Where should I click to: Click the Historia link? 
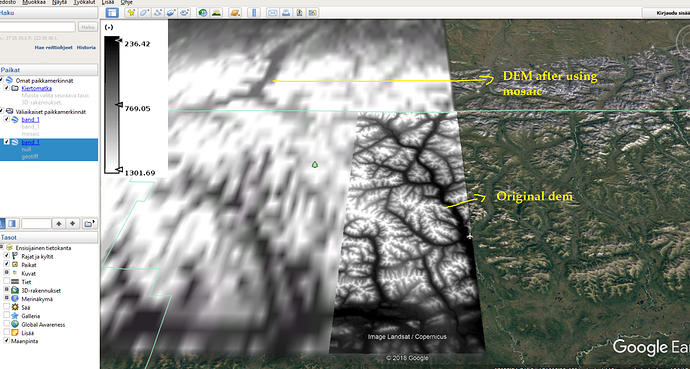point(86,47)
